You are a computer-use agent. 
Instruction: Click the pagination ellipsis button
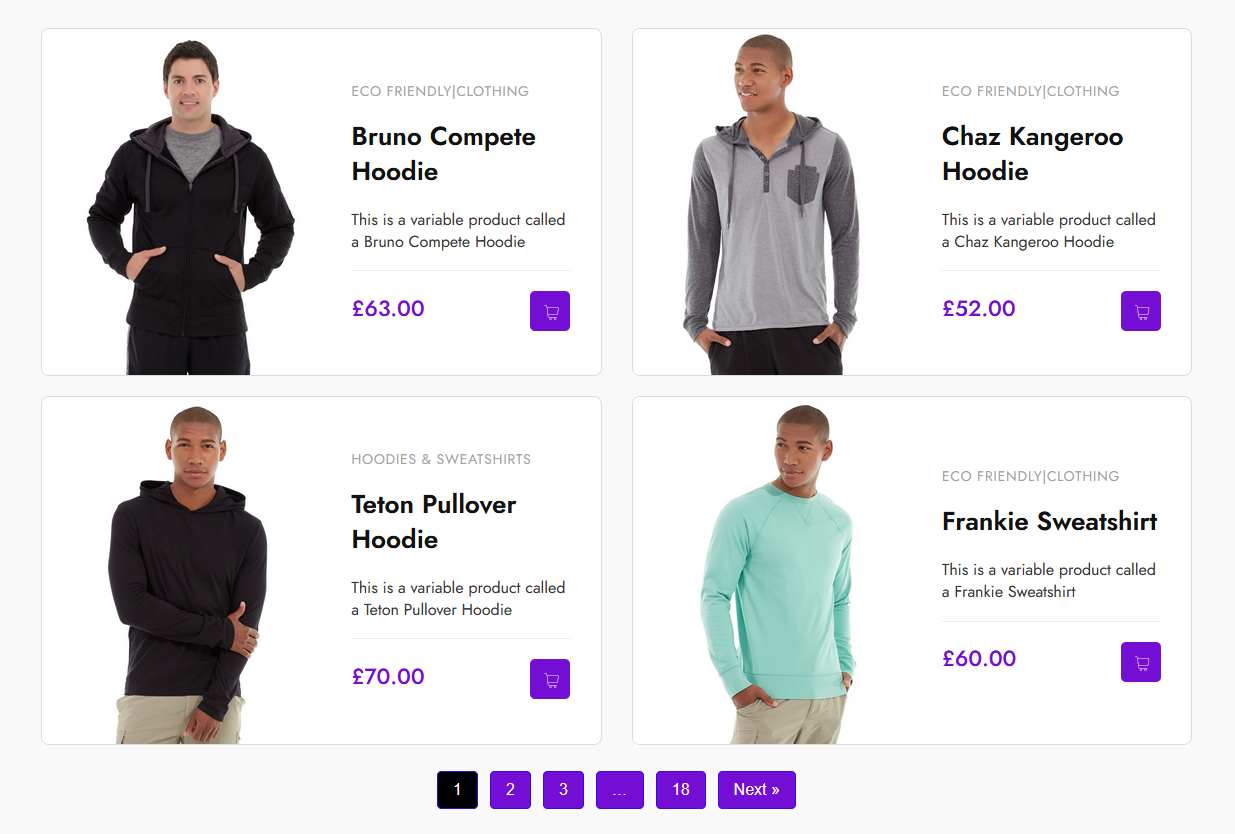click(x=620, y=790)
